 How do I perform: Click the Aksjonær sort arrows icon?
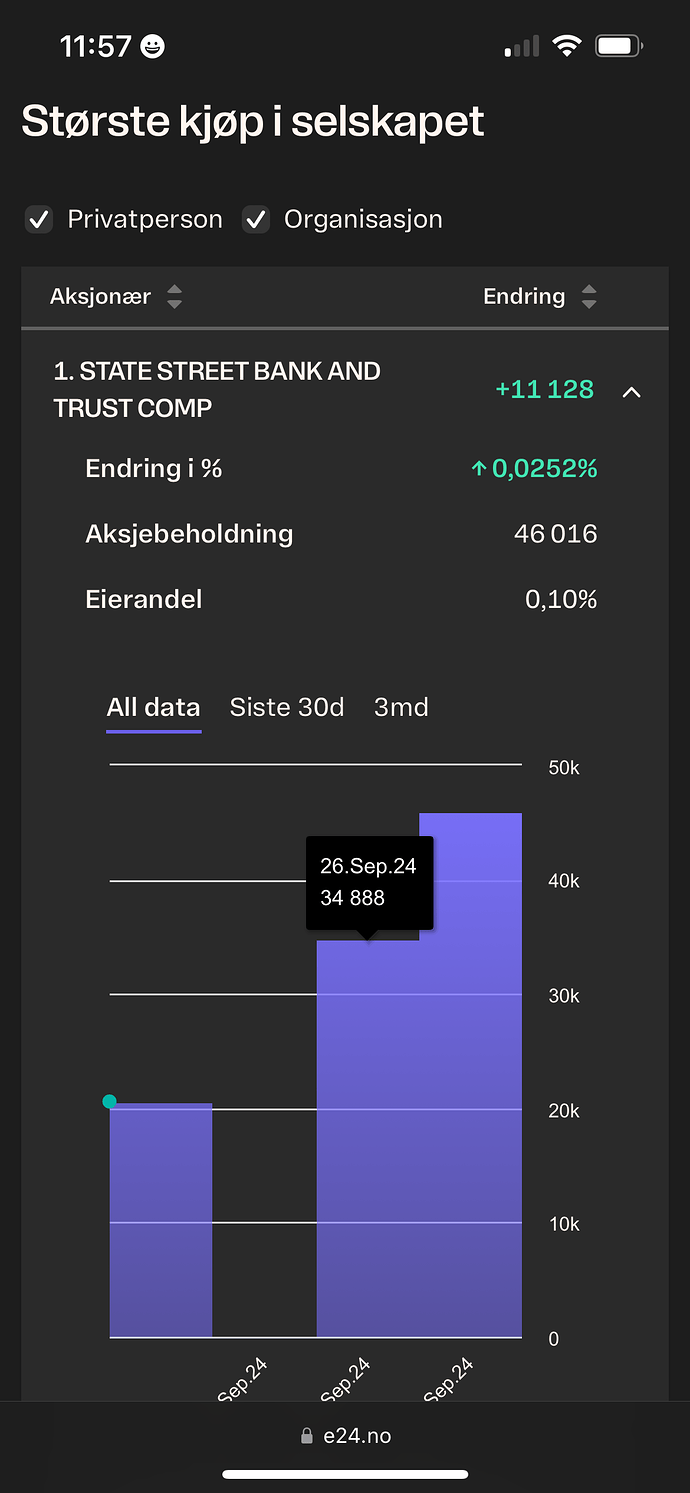[x=174, y=297]
